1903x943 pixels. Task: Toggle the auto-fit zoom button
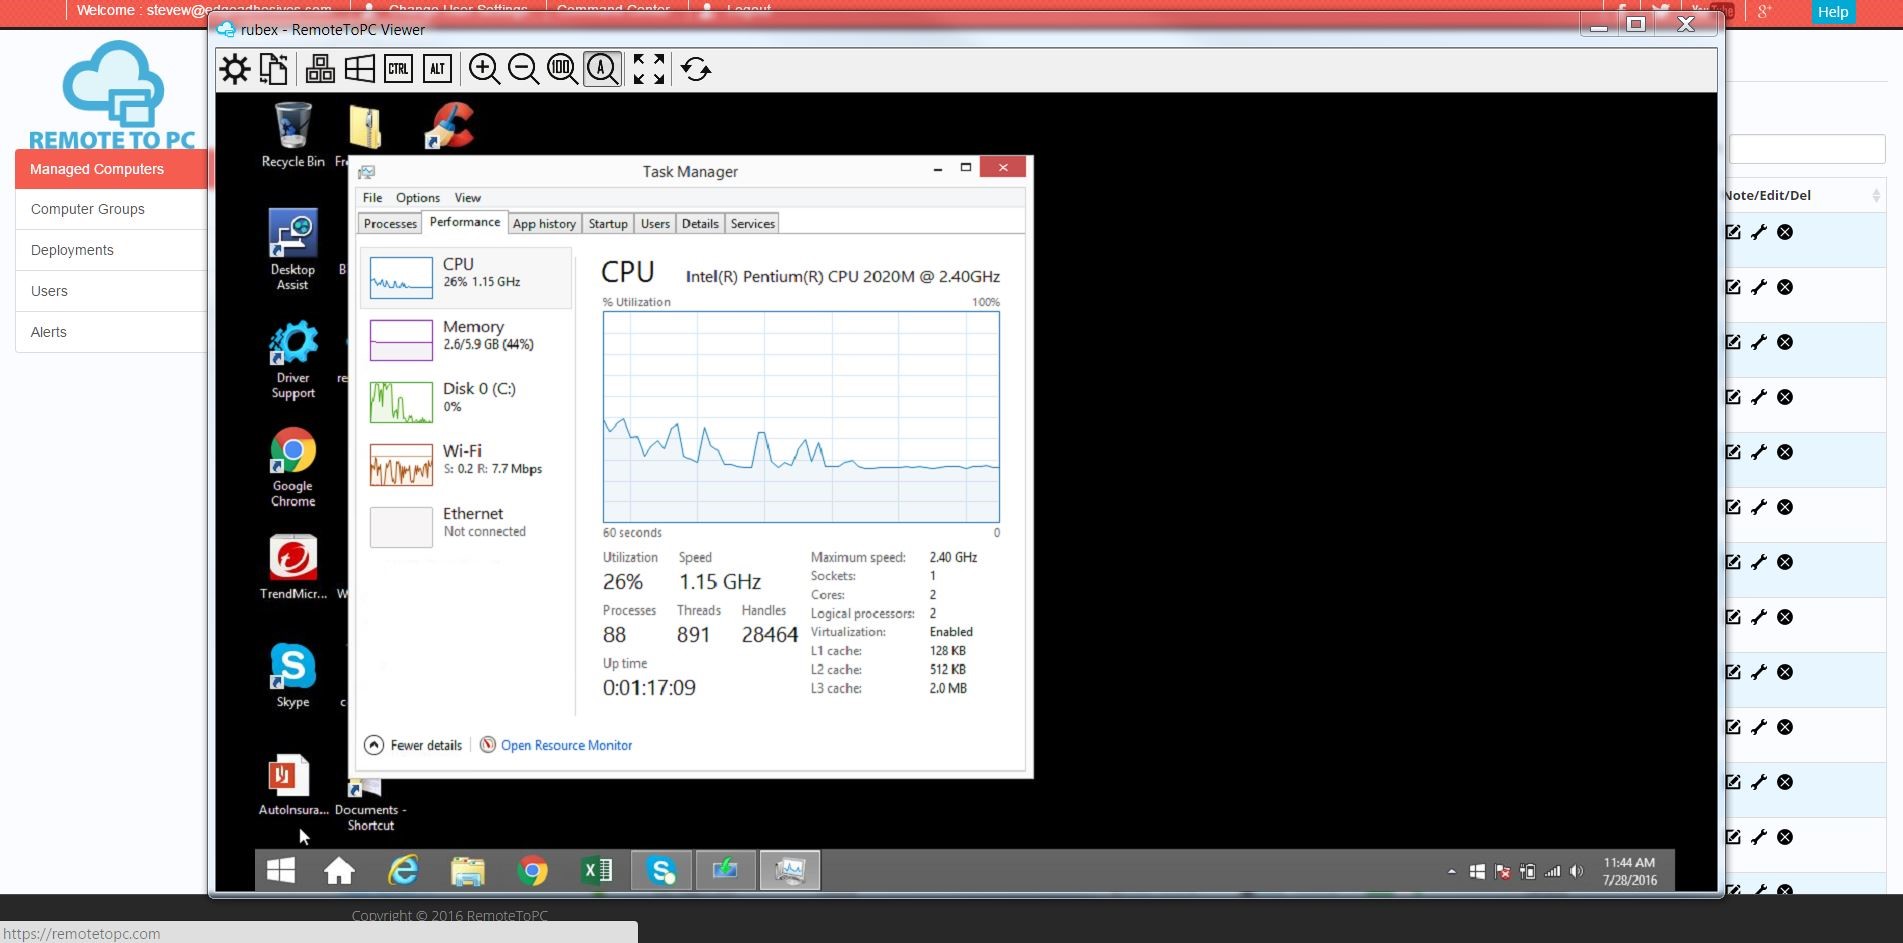(602, 69)
